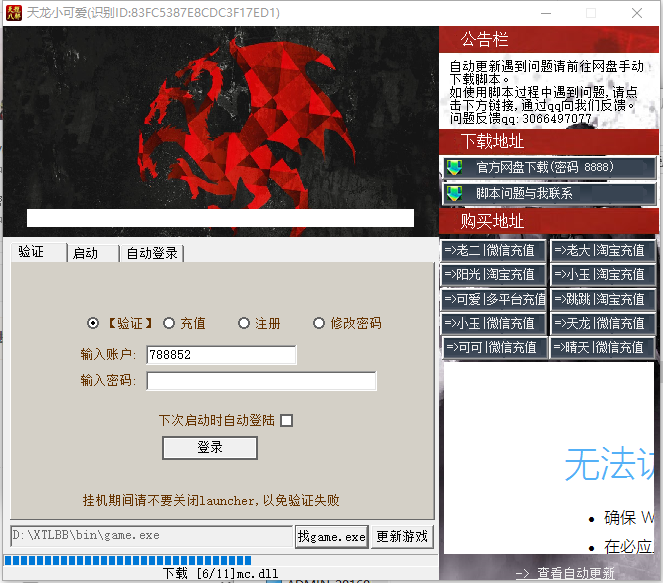Click the download icon beside 官方网盘下载
This screenshot has width=663, height=583.
pos(455,167)
